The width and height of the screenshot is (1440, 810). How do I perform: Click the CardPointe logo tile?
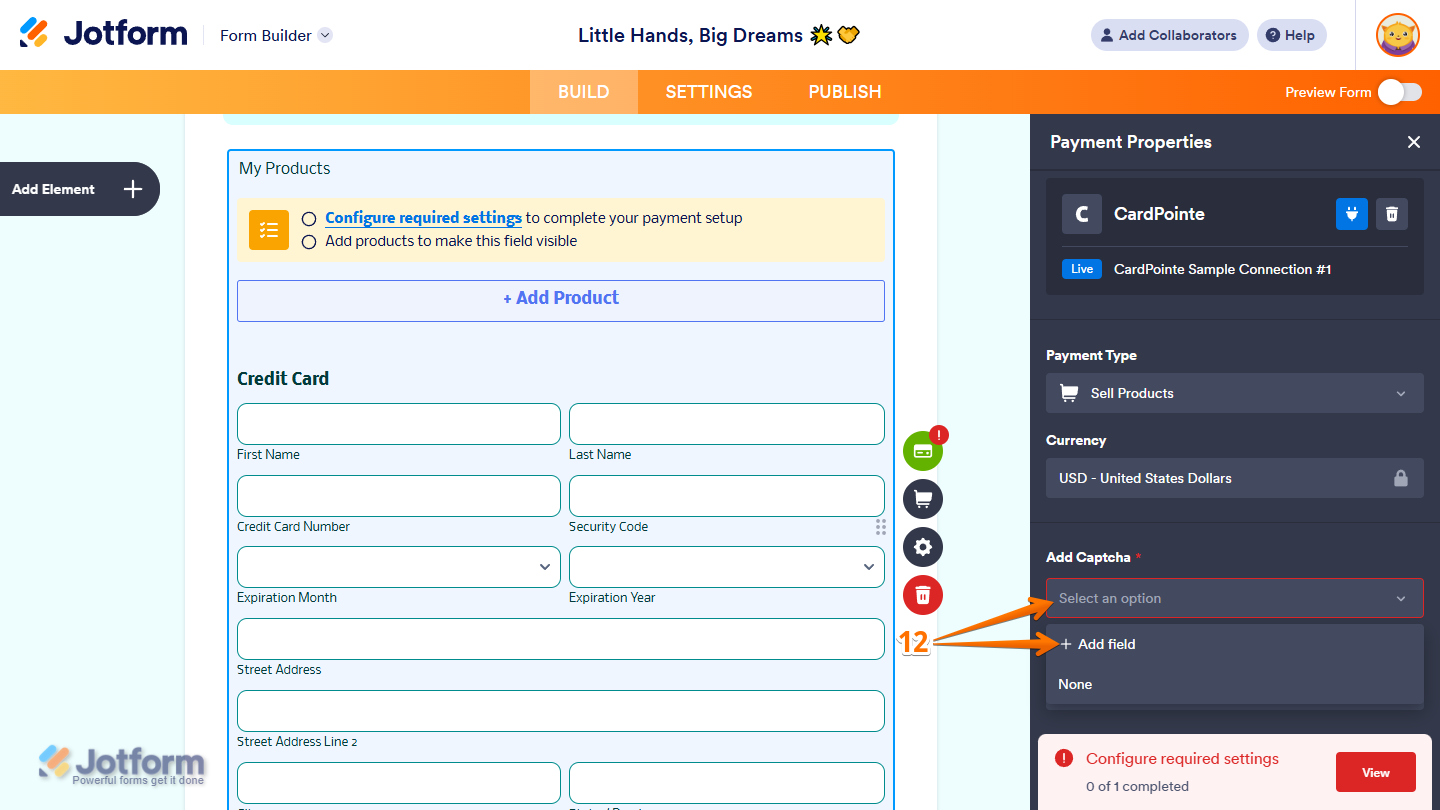tap(1082, 214)
